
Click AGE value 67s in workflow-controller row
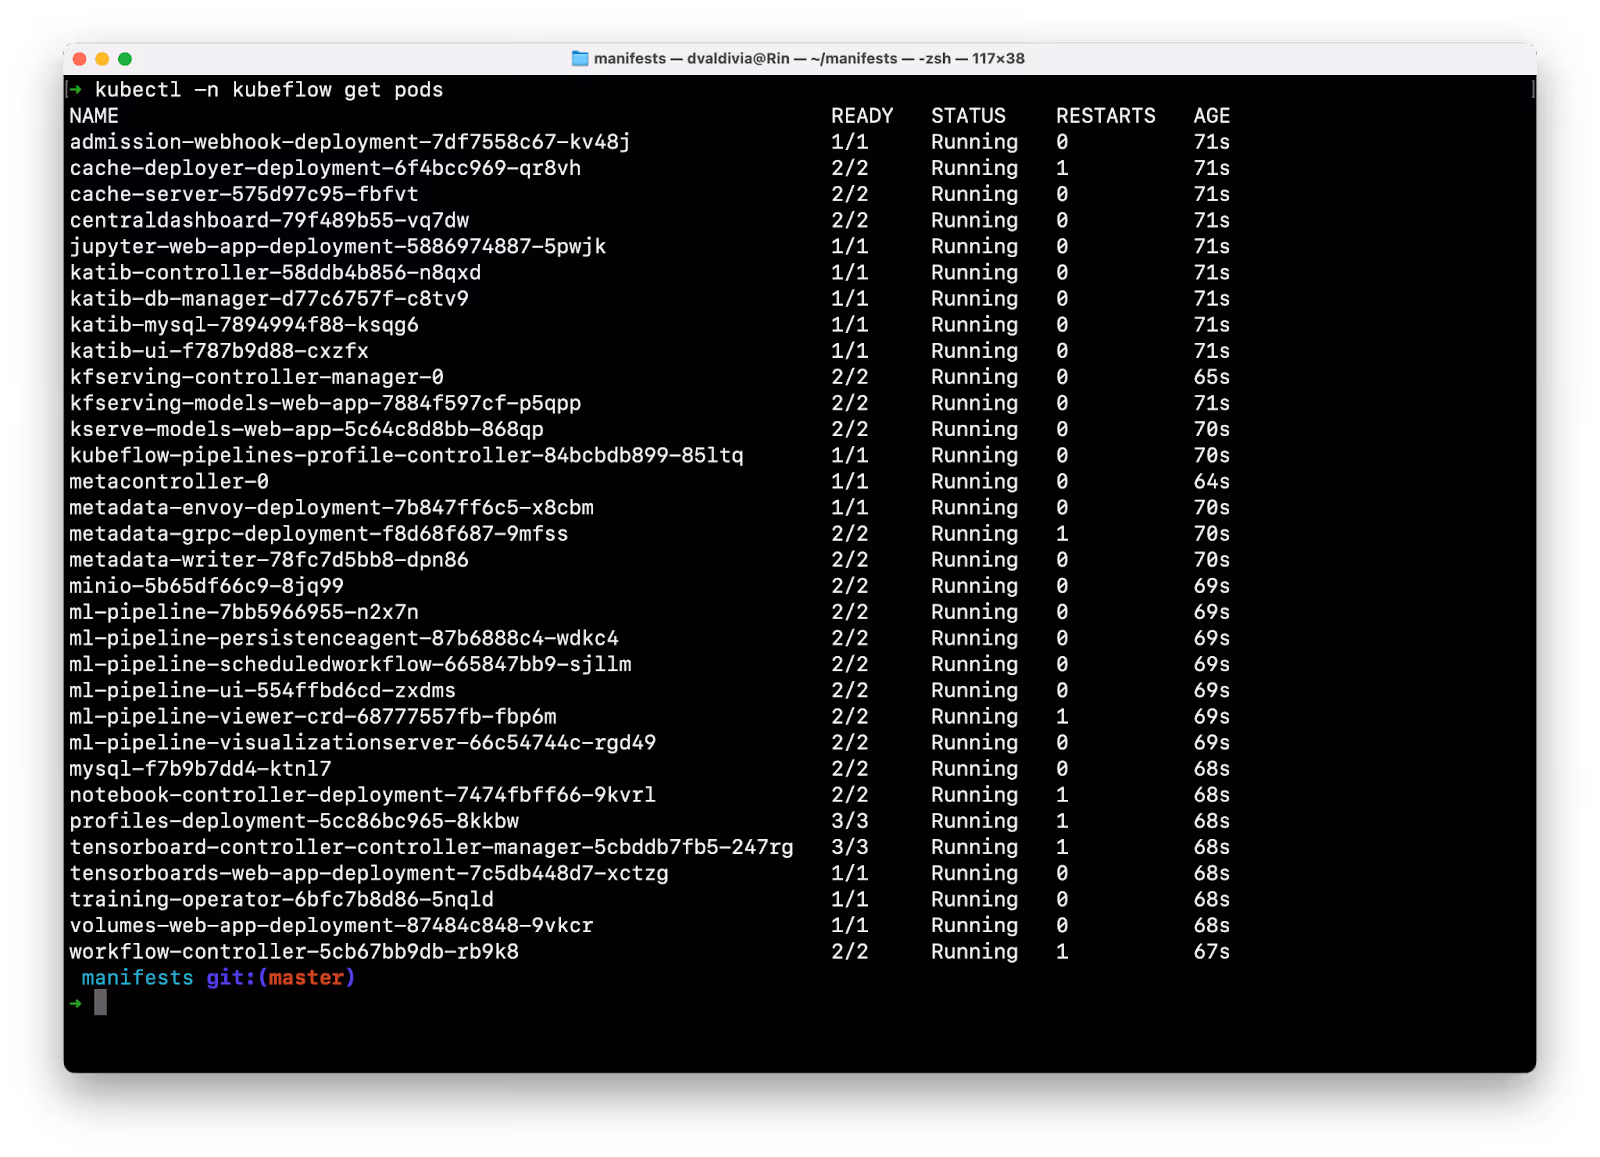click(x=1211, y=951)
